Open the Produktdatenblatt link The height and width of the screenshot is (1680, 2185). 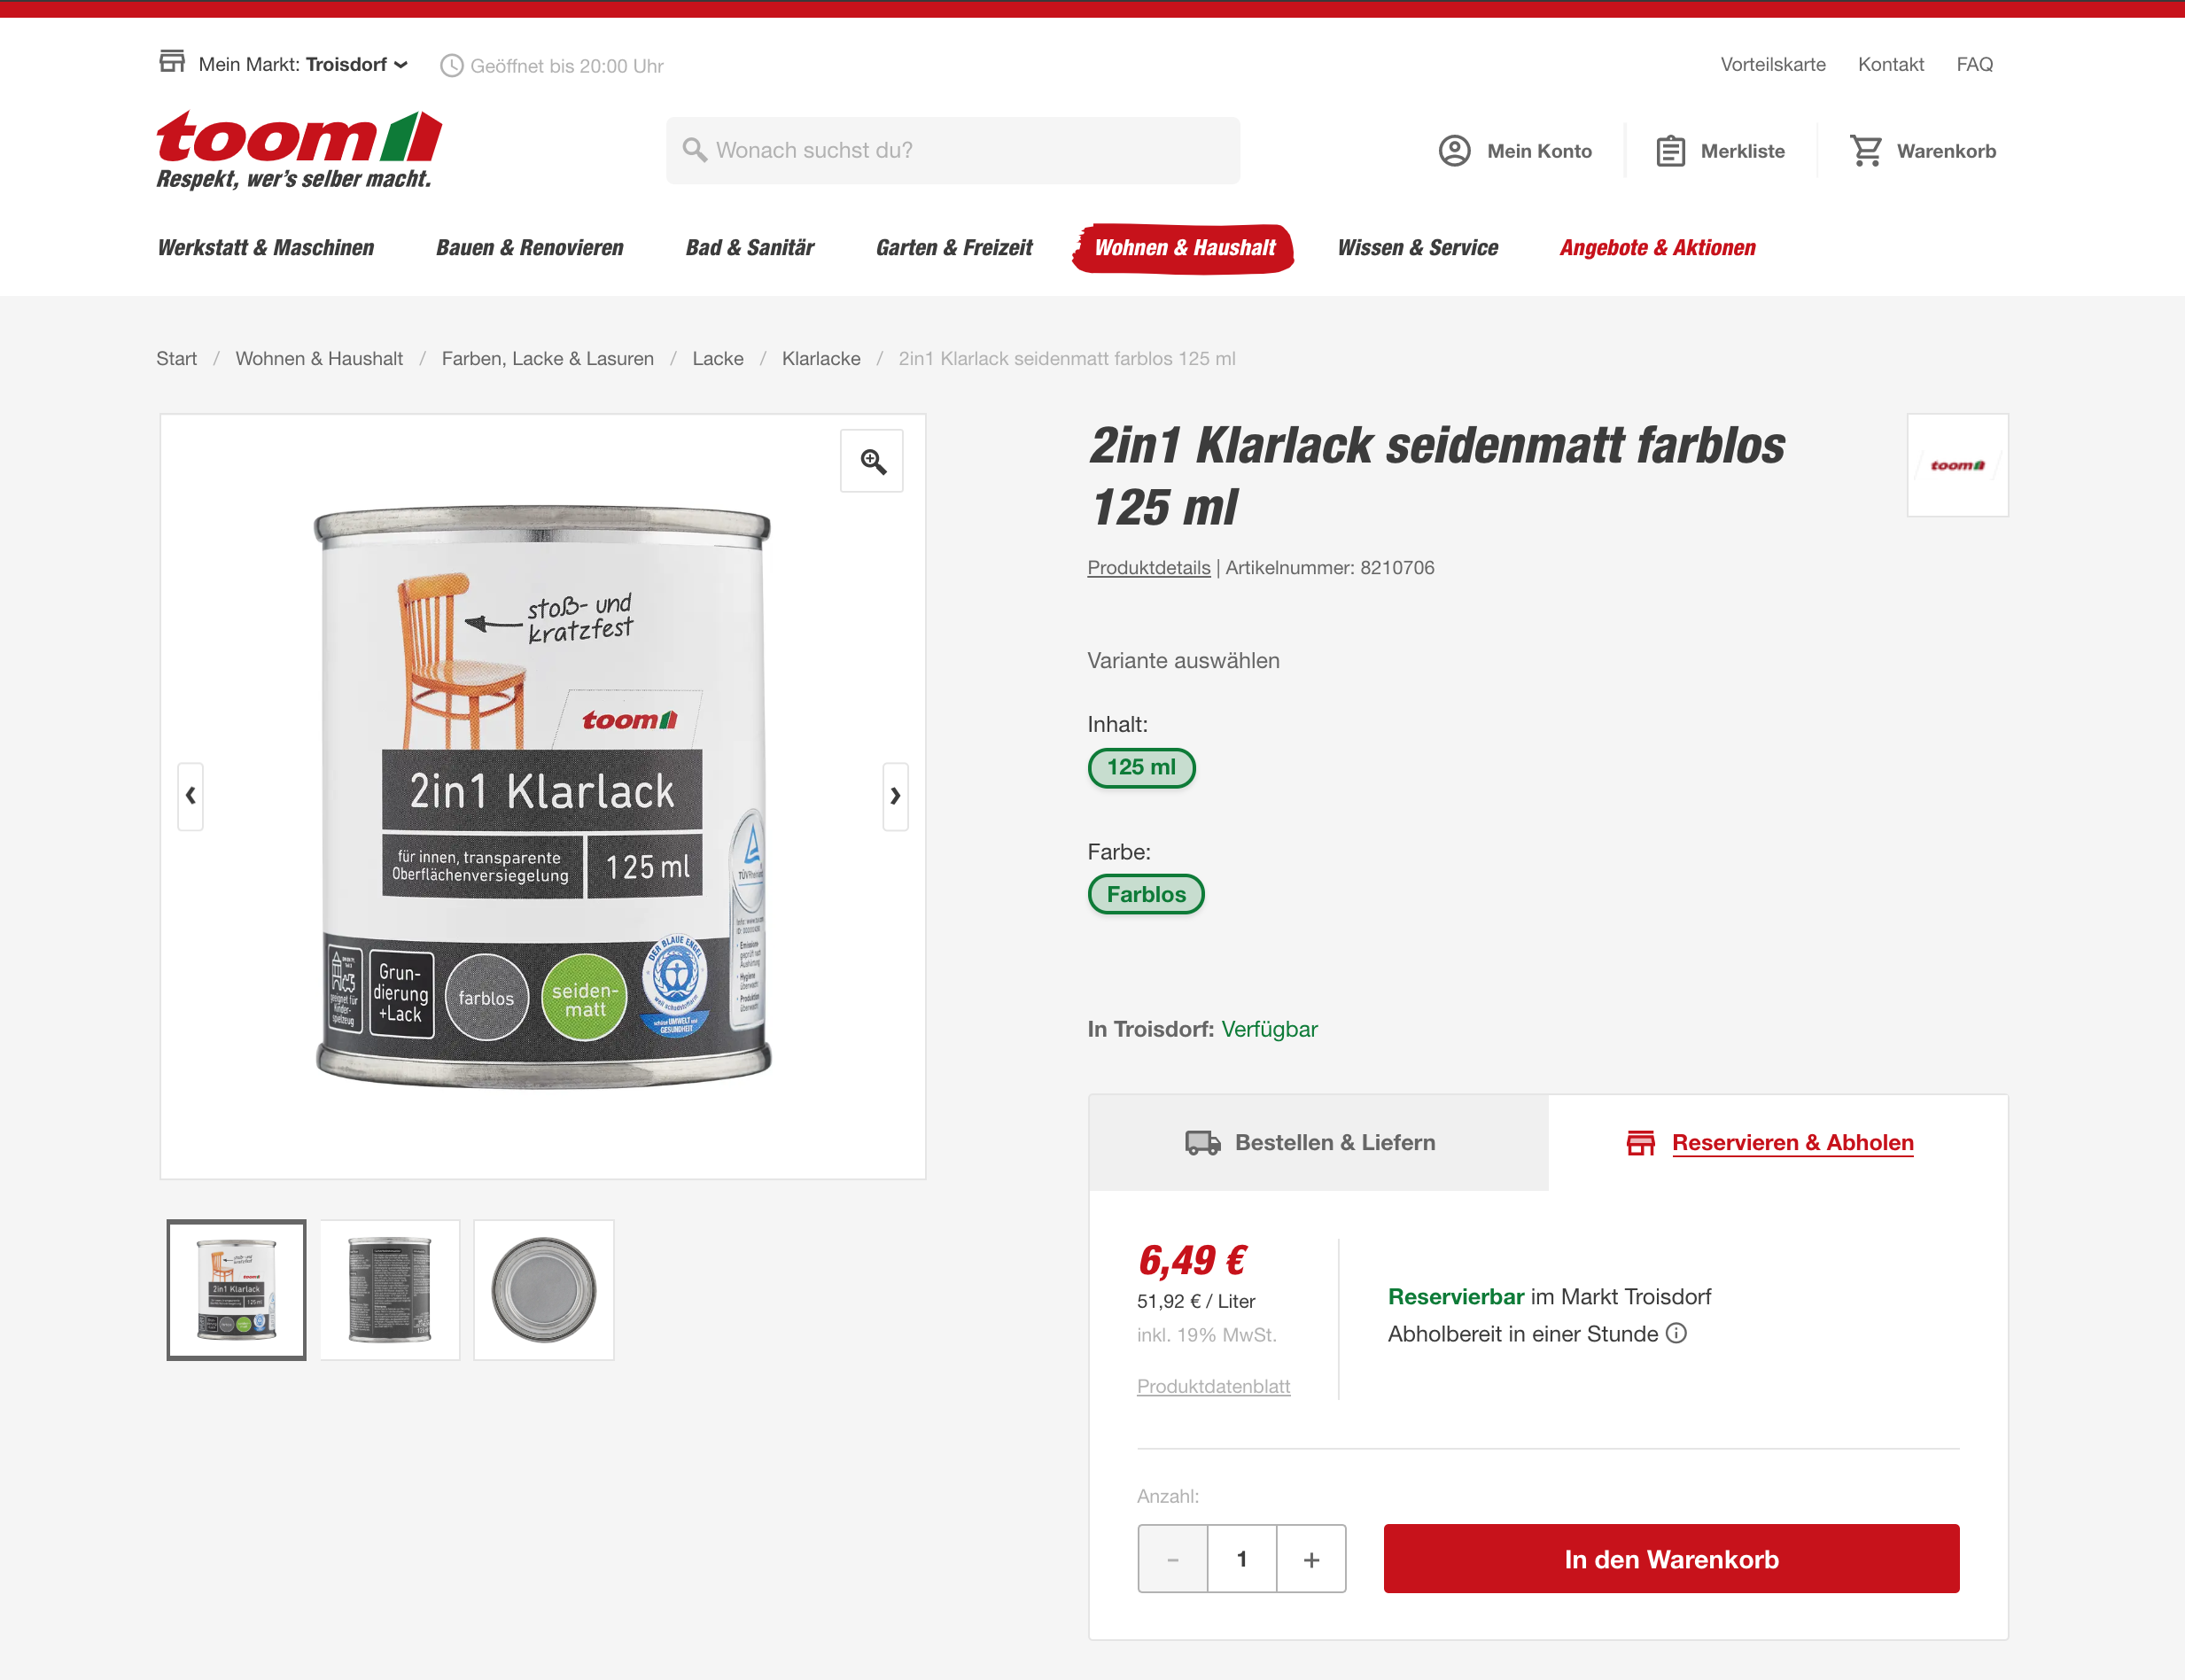tap(1213, 1386)
